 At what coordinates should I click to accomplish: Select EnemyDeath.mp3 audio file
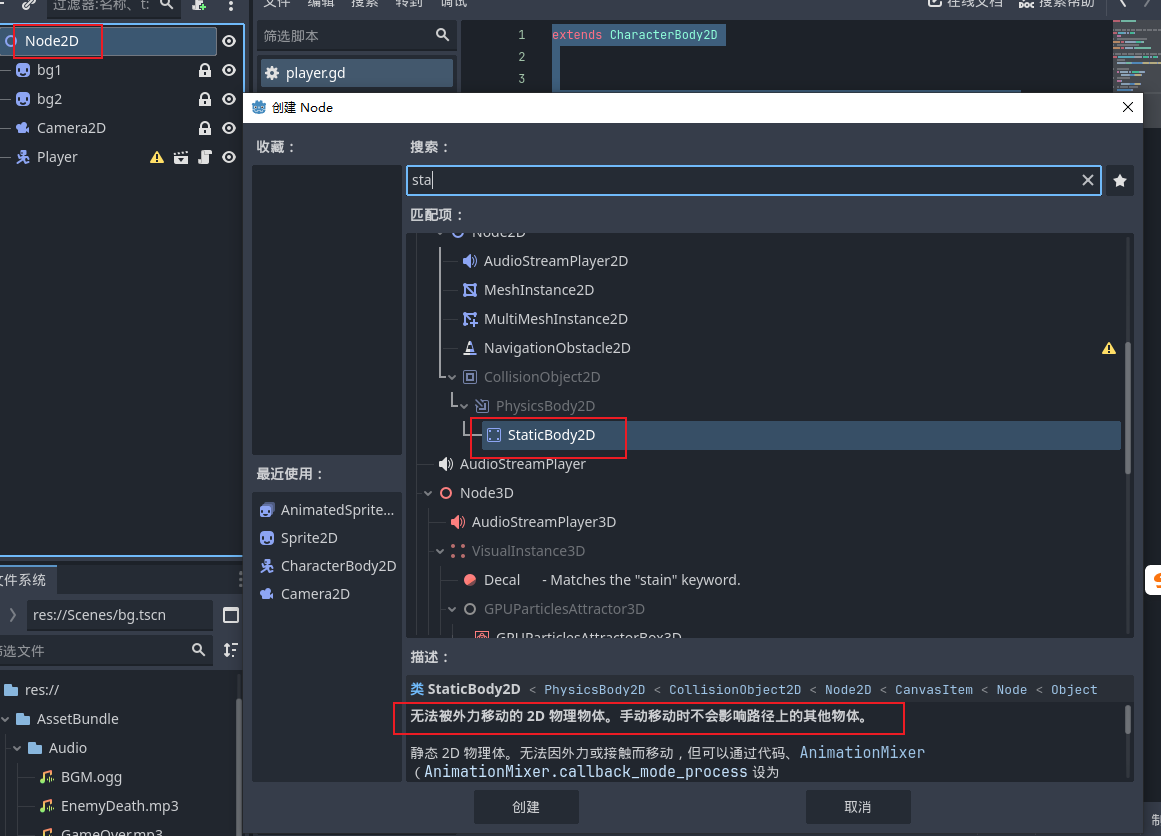(x=119, y=806)
